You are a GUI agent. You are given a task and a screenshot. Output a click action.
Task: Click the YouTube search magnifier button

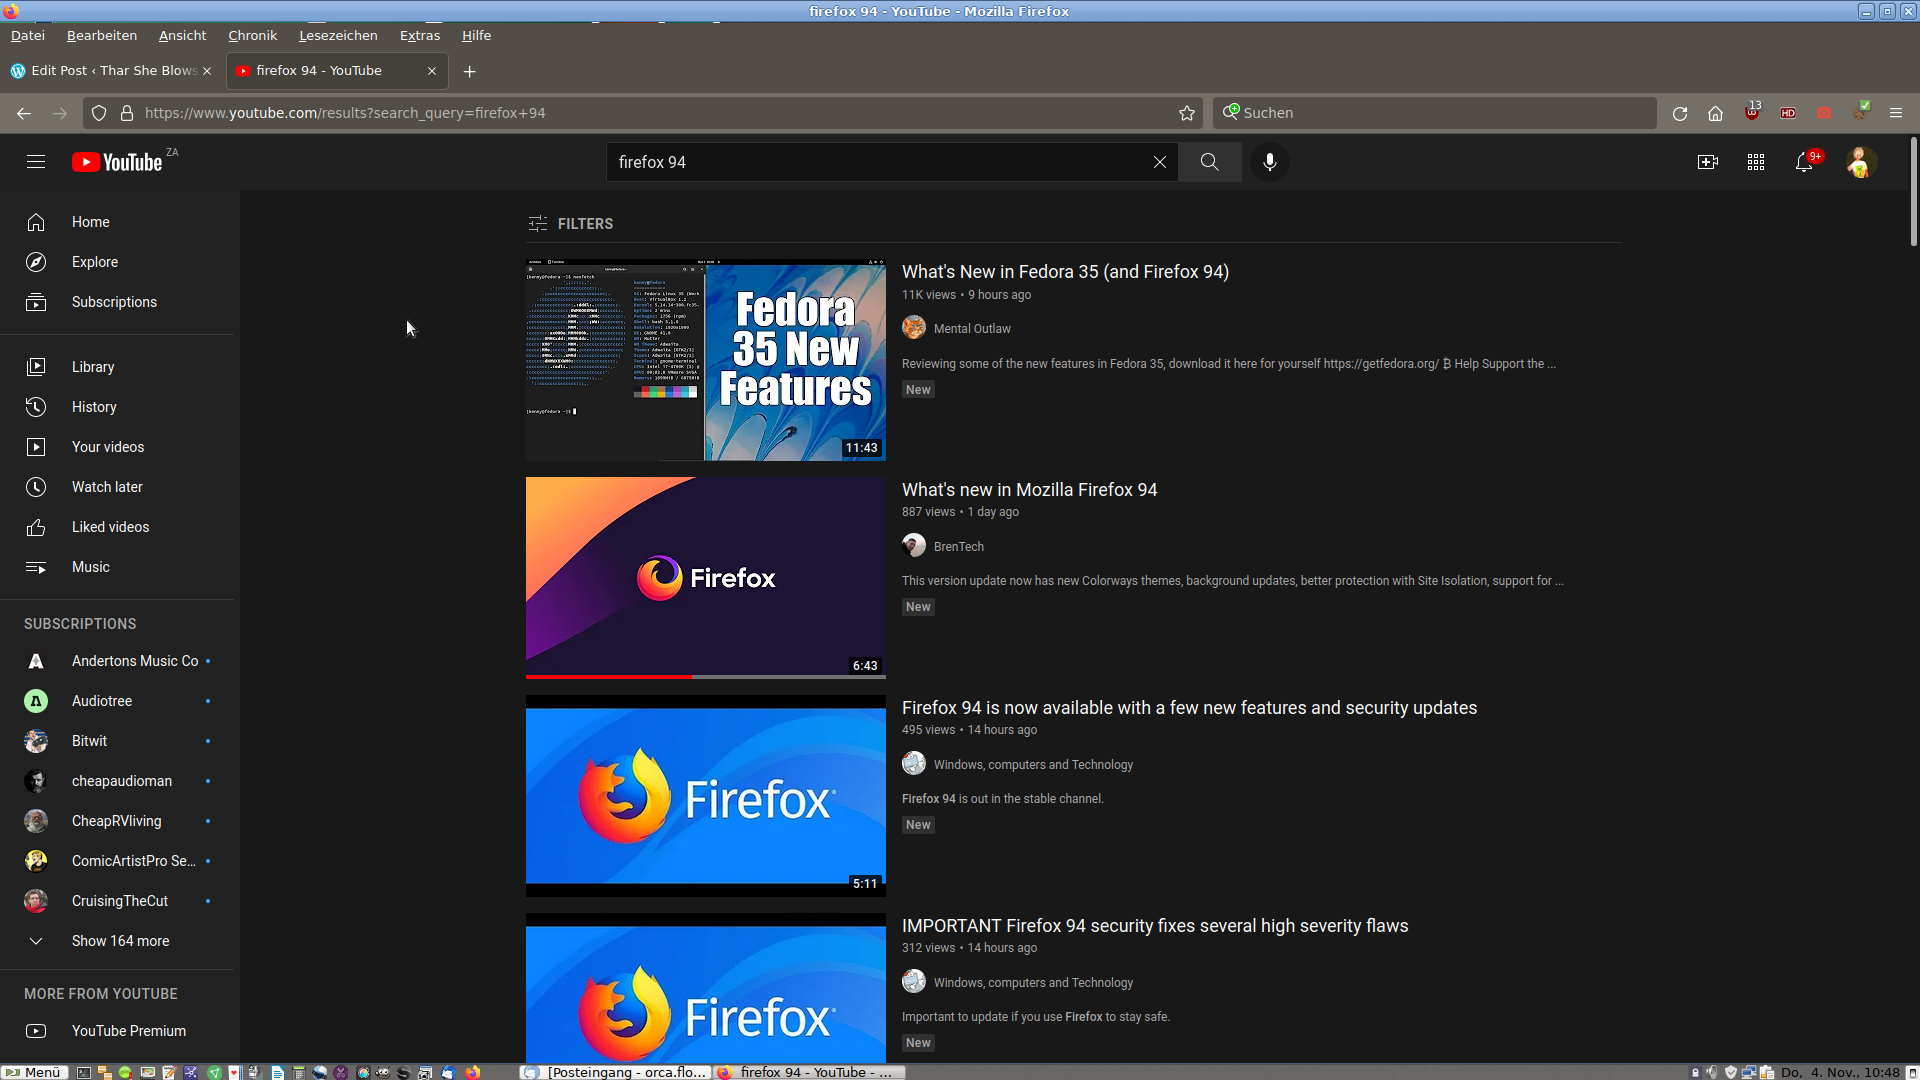pos(1210,162)
